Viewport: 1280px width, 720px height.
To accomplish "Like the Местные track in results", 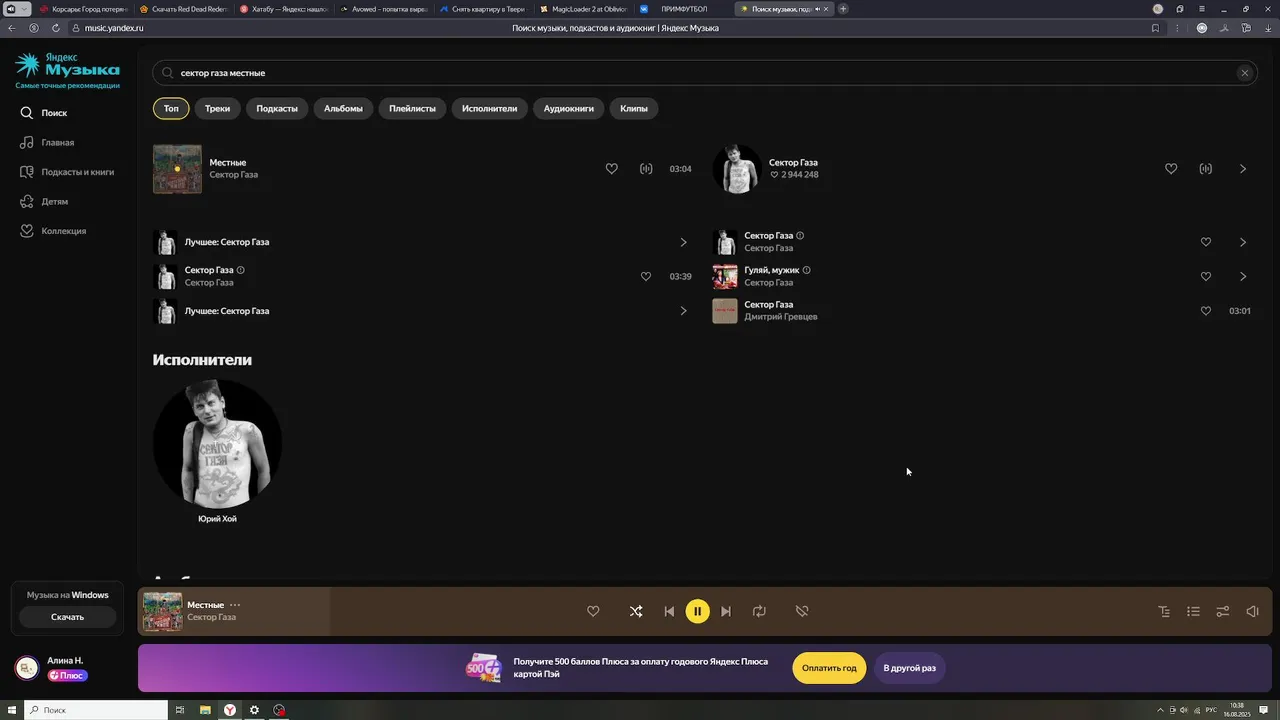I will point(612,169).
